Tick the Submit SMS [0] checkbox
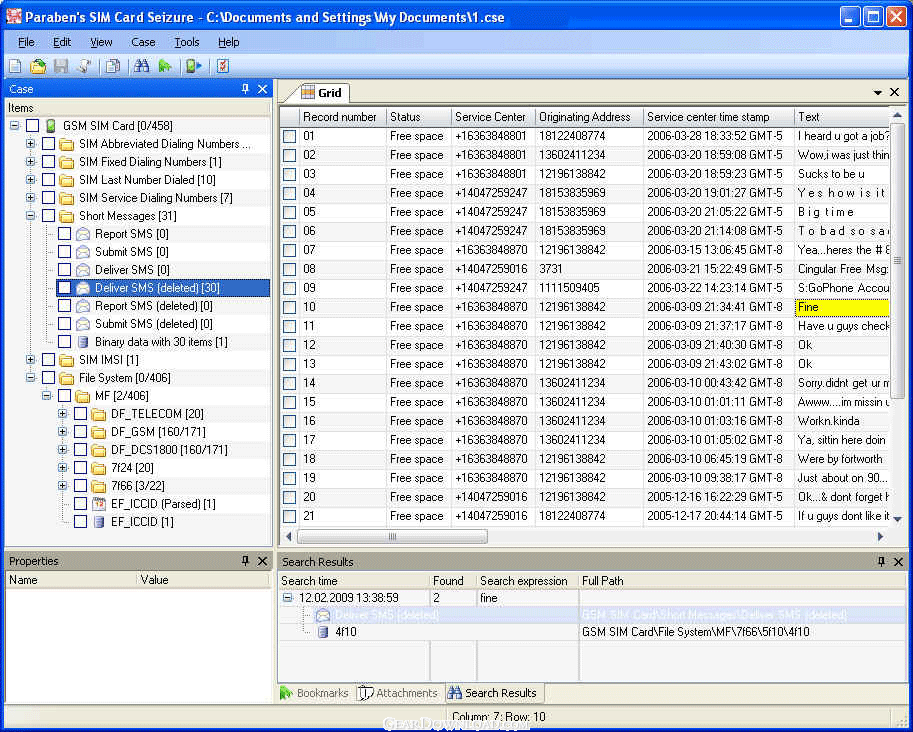913x732 pixels. pos(65,252)
